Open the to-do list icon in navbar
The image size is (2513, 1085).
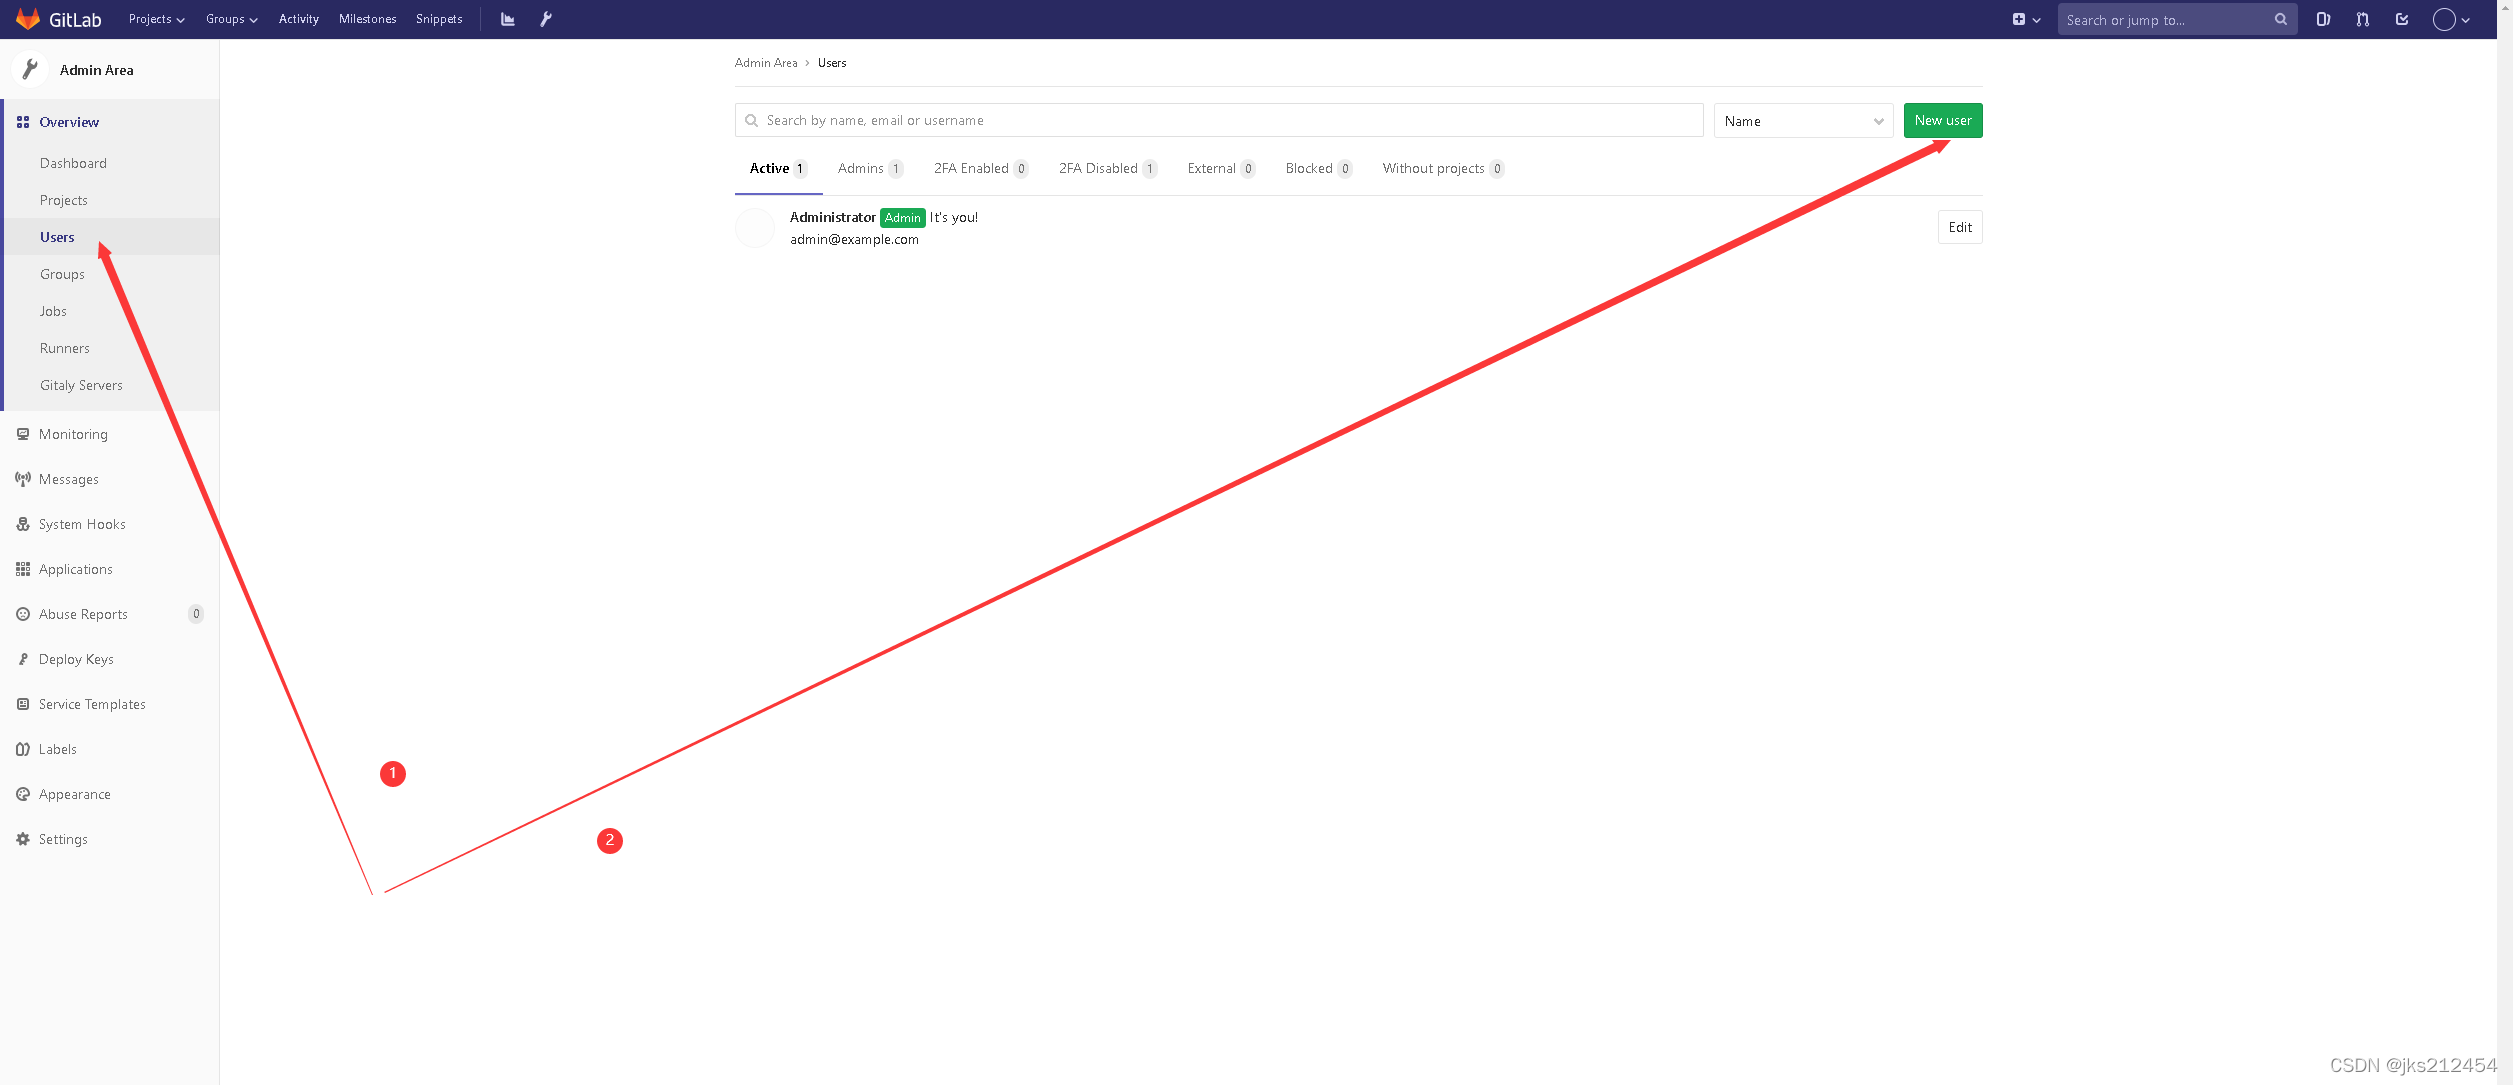coord(2402,19)
